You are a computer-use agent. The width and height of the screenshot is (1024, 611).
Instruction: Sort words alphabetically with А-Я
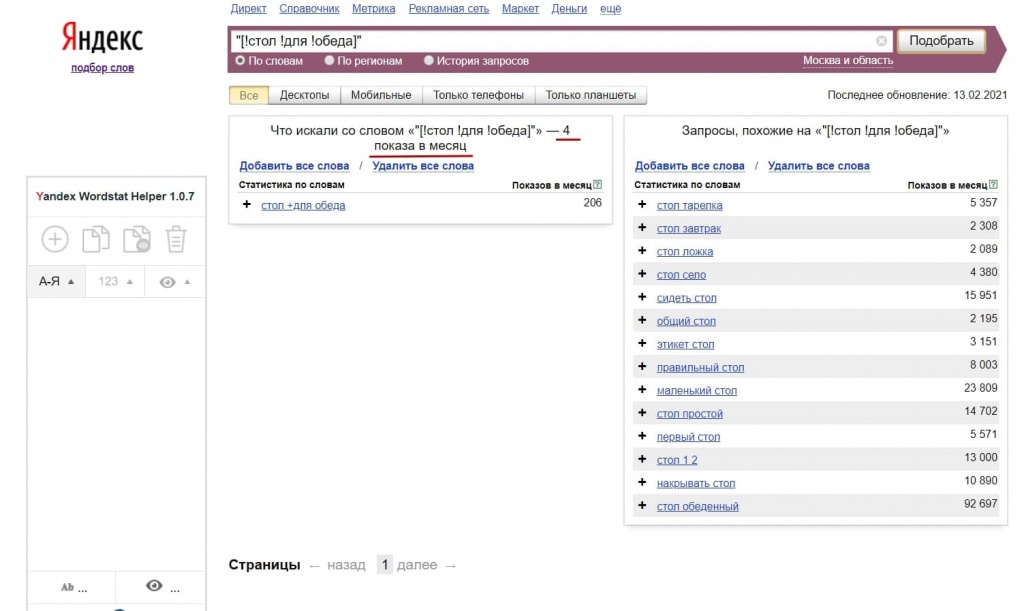(50, 281)
